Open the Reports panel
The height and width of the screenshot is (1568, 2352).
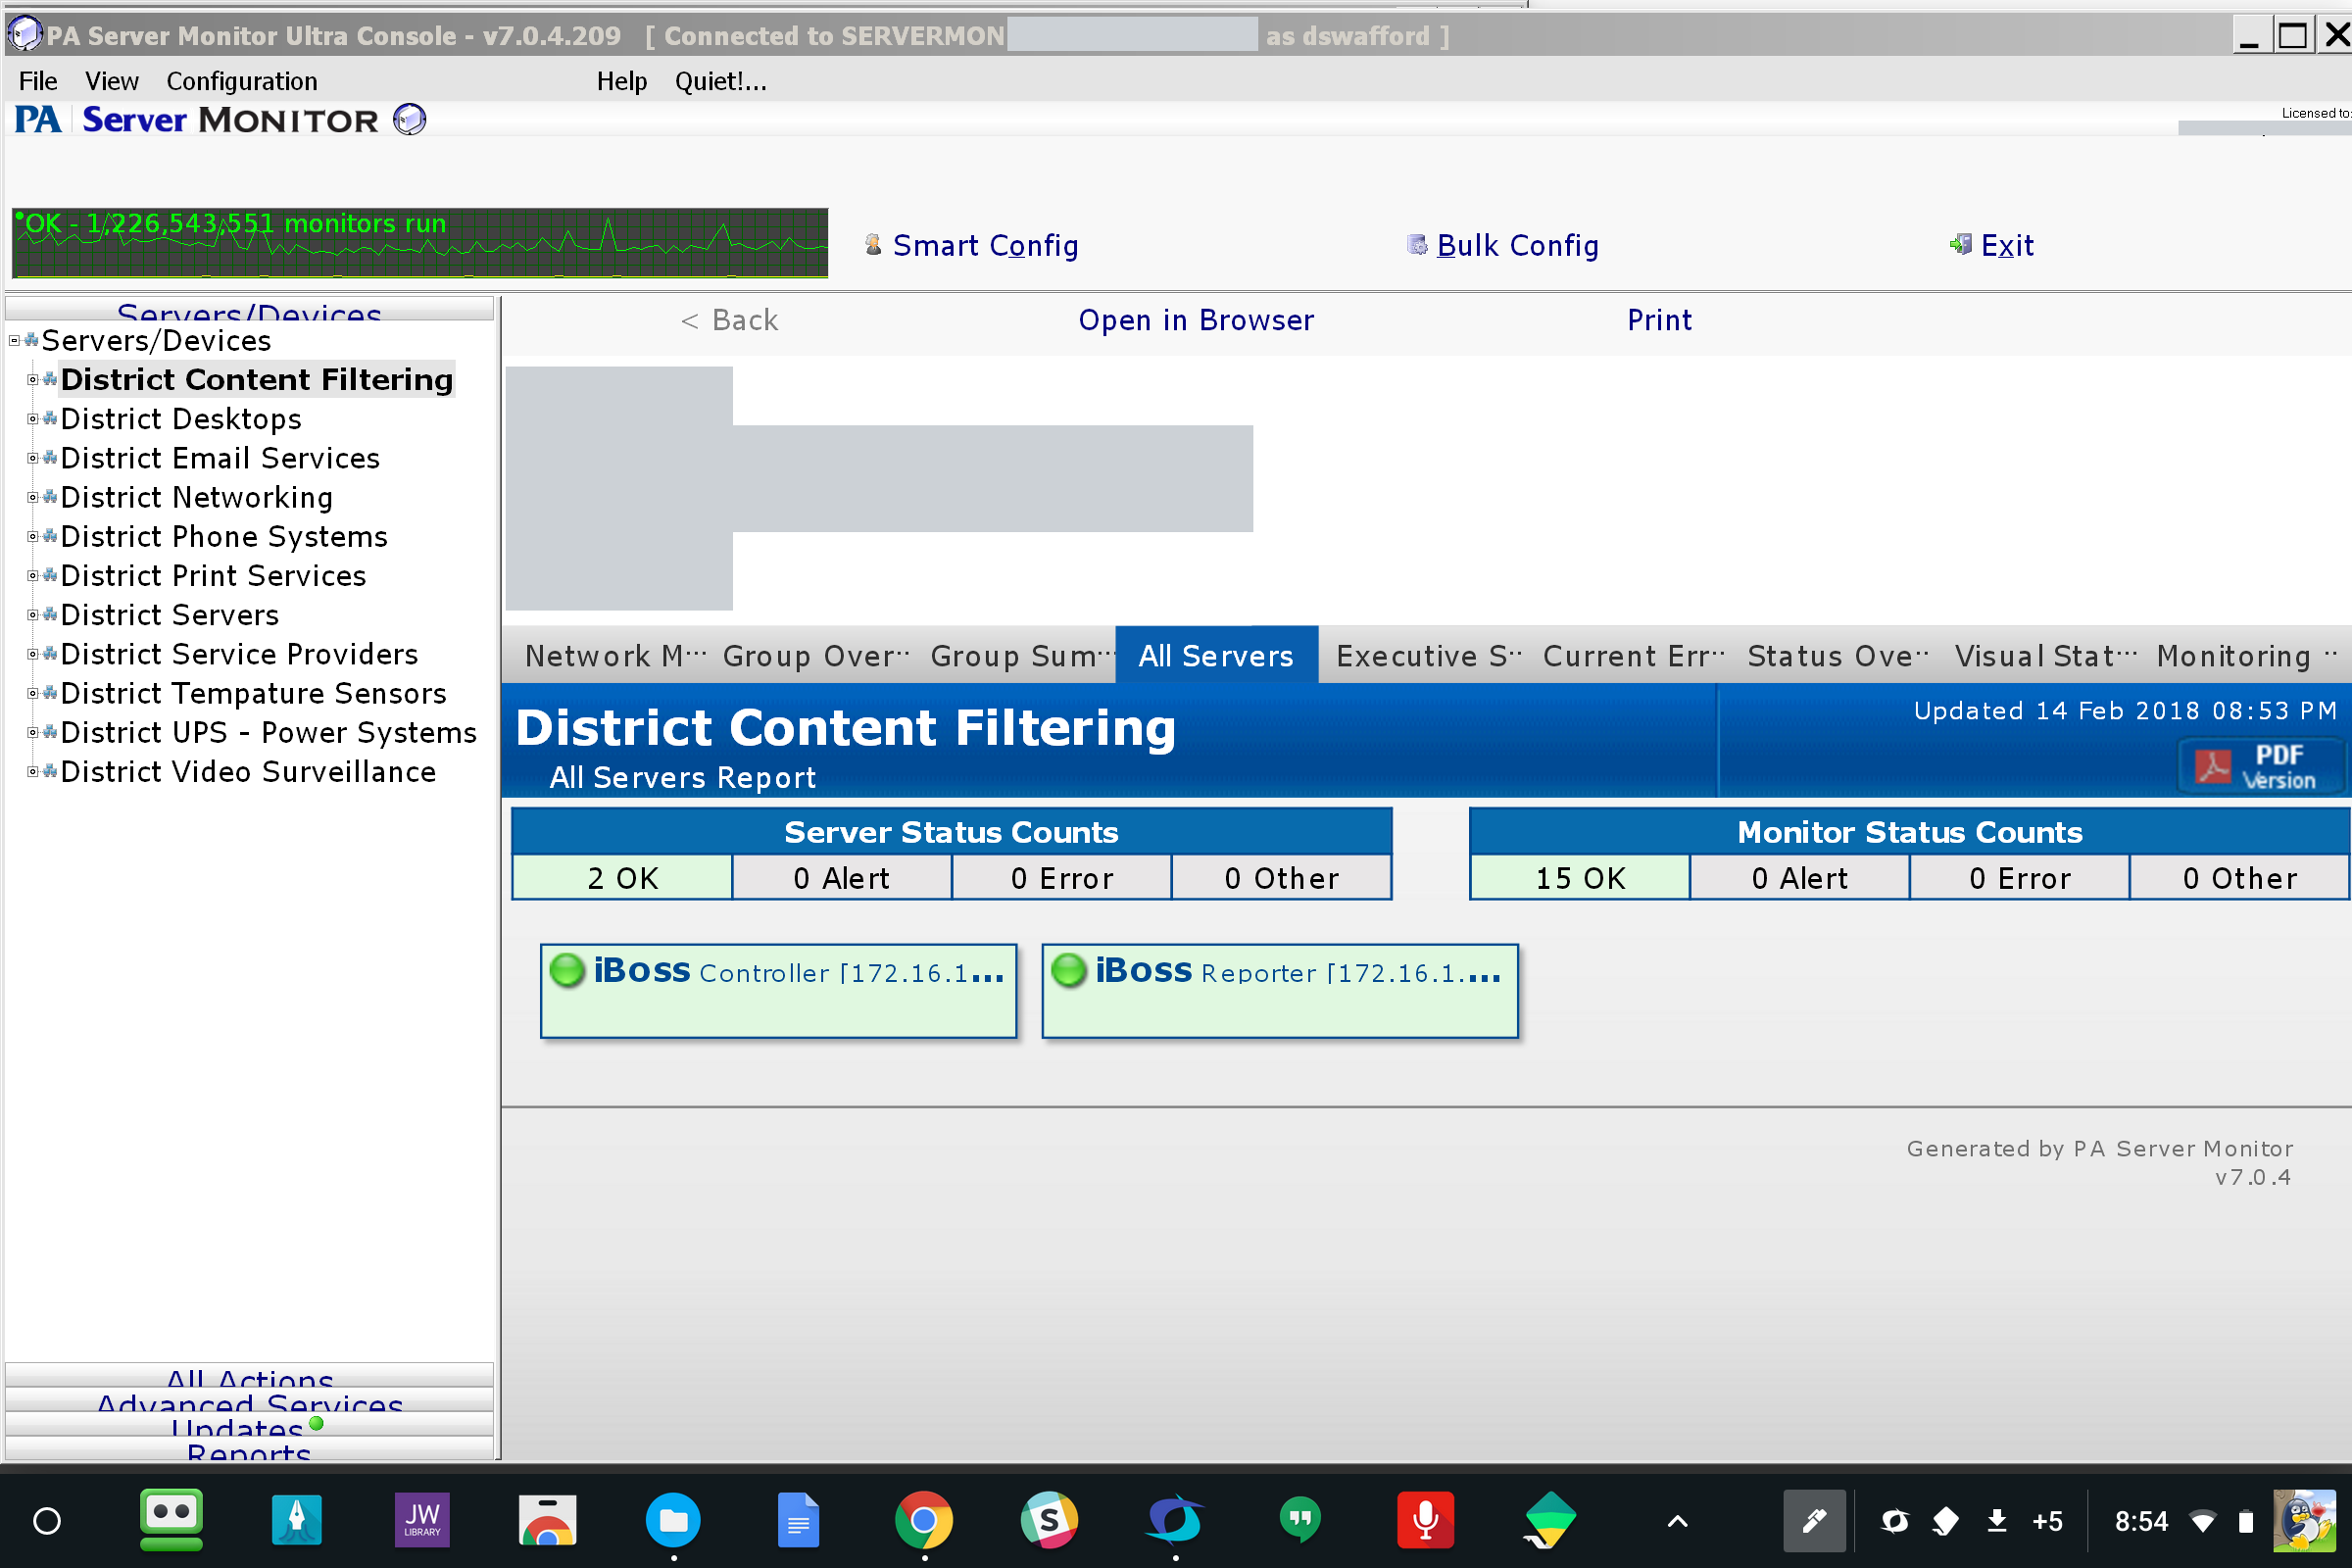coord(249,1448)
